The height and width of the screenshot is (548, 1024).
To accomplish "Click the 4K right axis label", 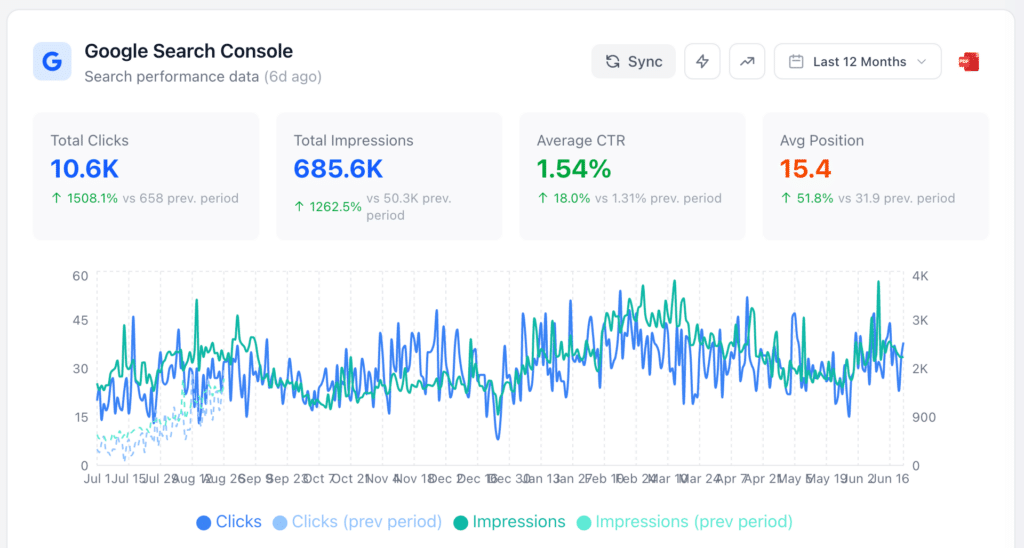I will 920,276.
